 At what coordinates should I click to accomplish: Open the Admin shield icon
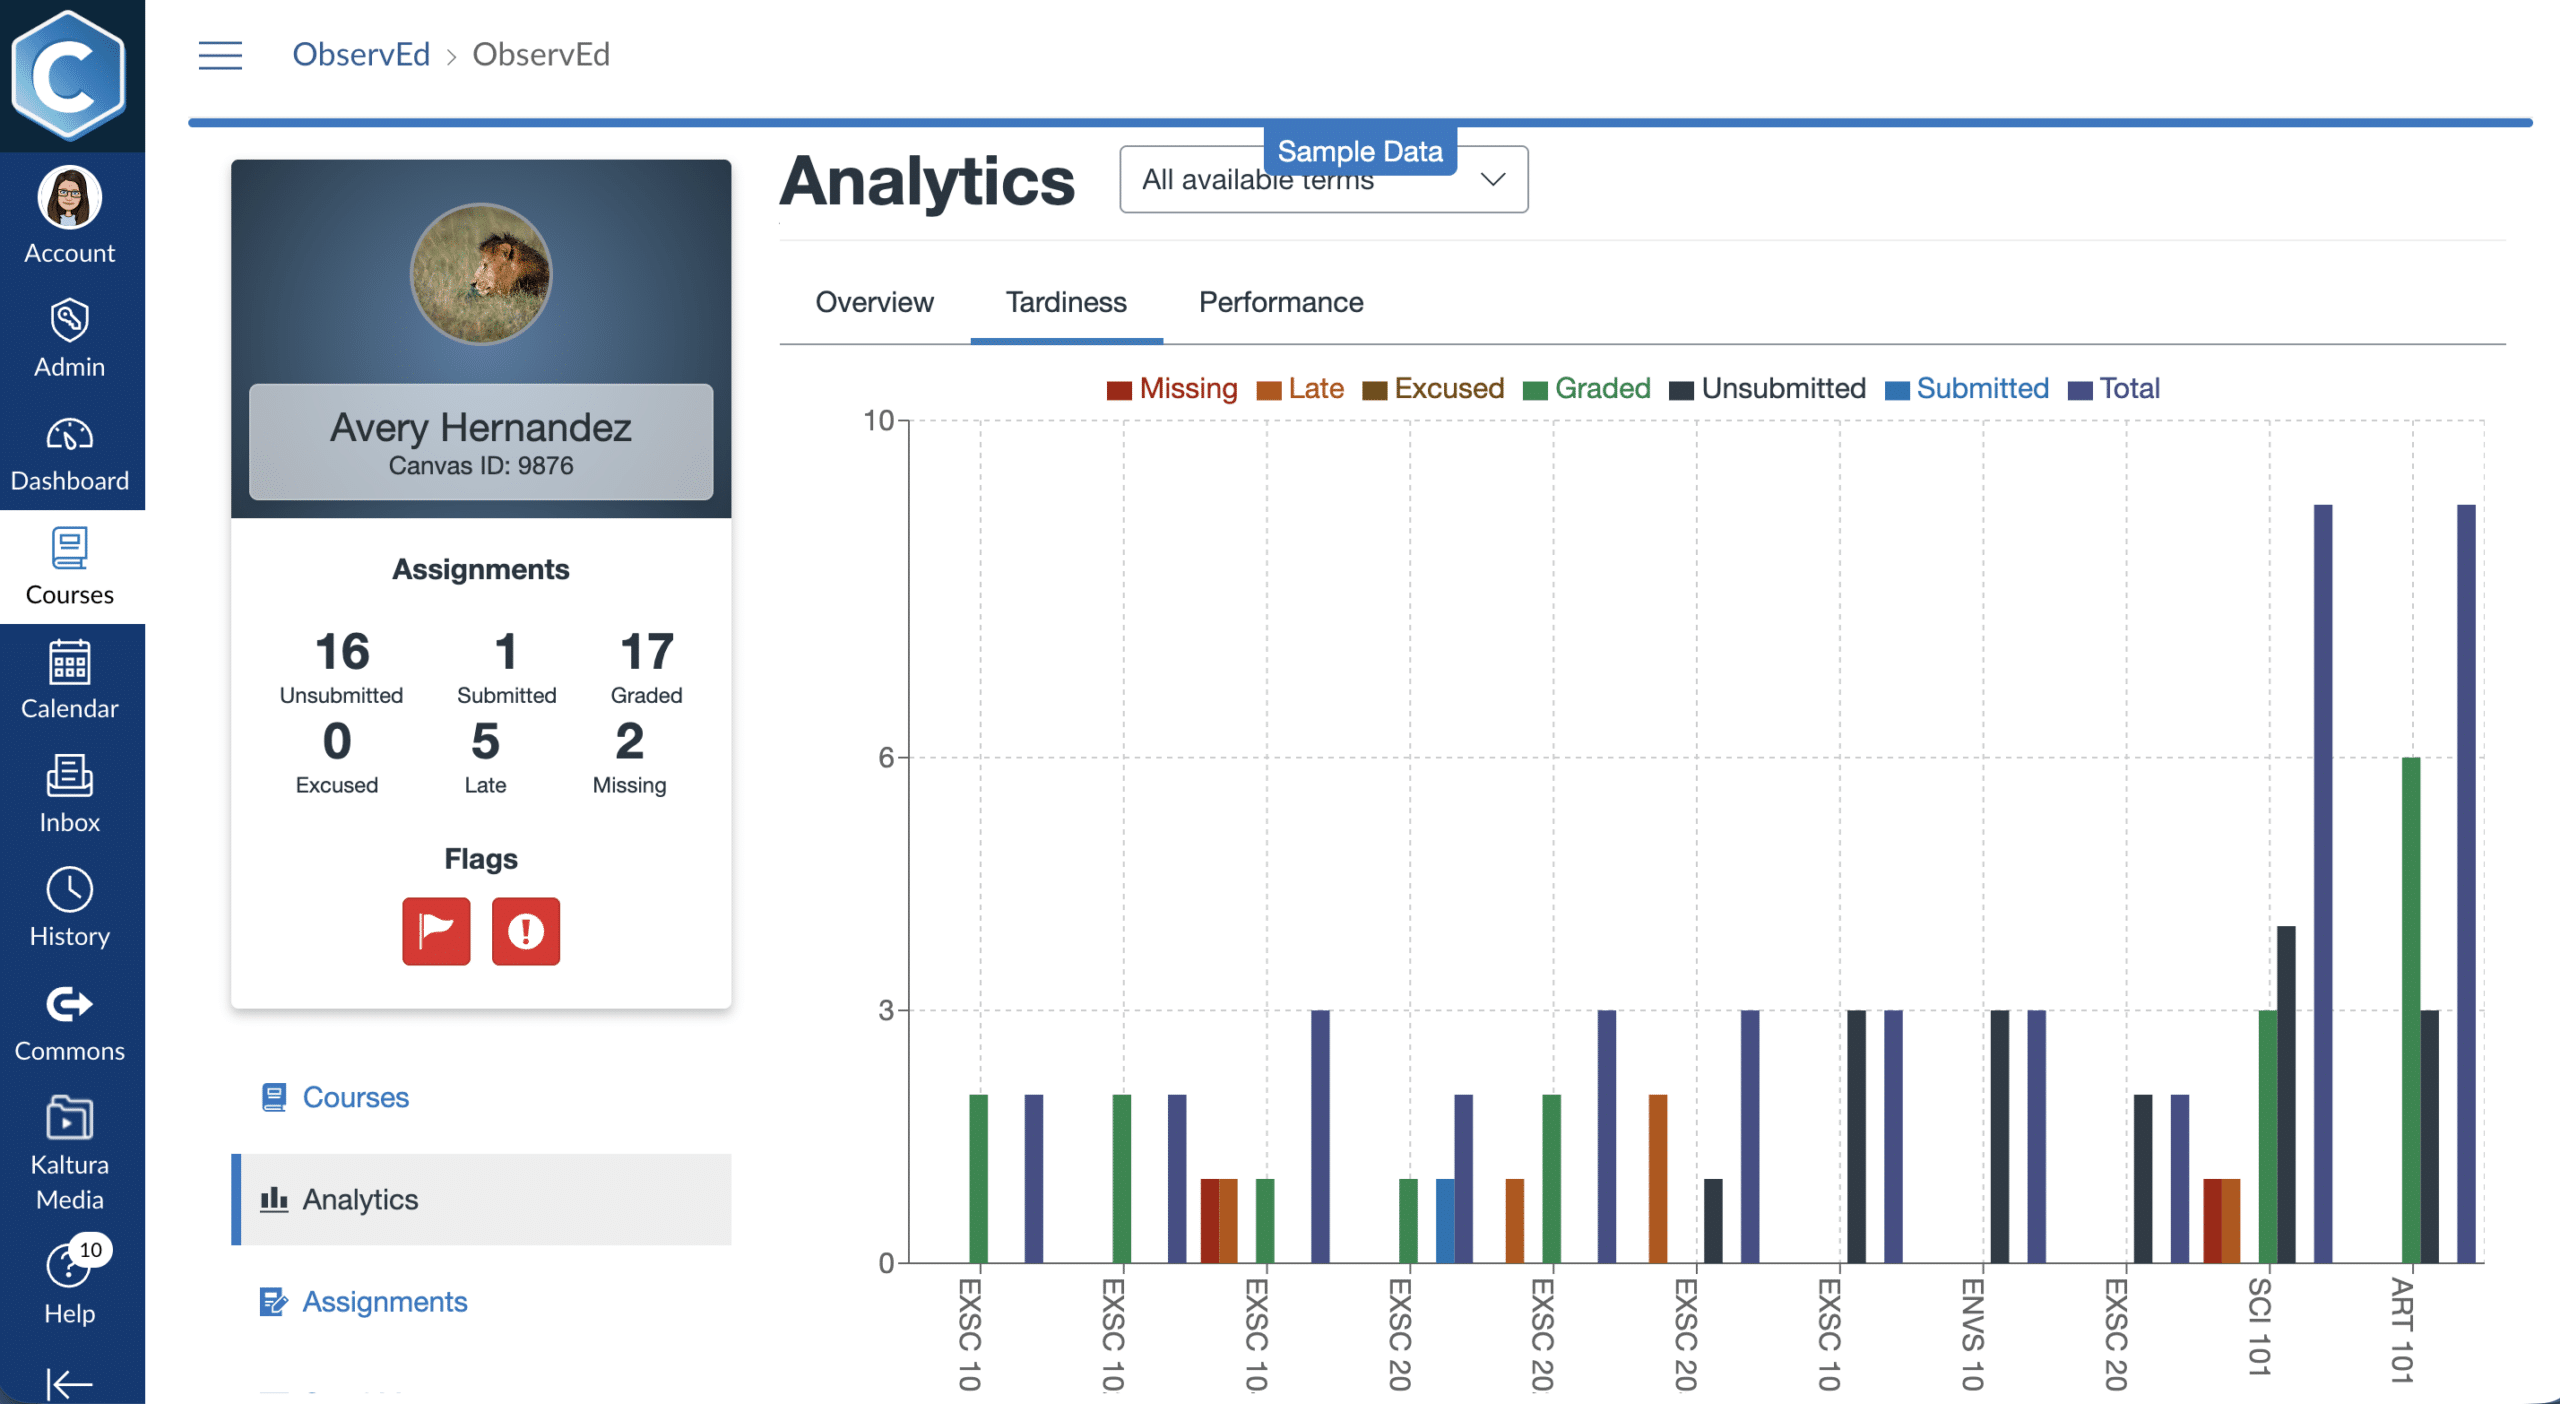coord(69,321)
